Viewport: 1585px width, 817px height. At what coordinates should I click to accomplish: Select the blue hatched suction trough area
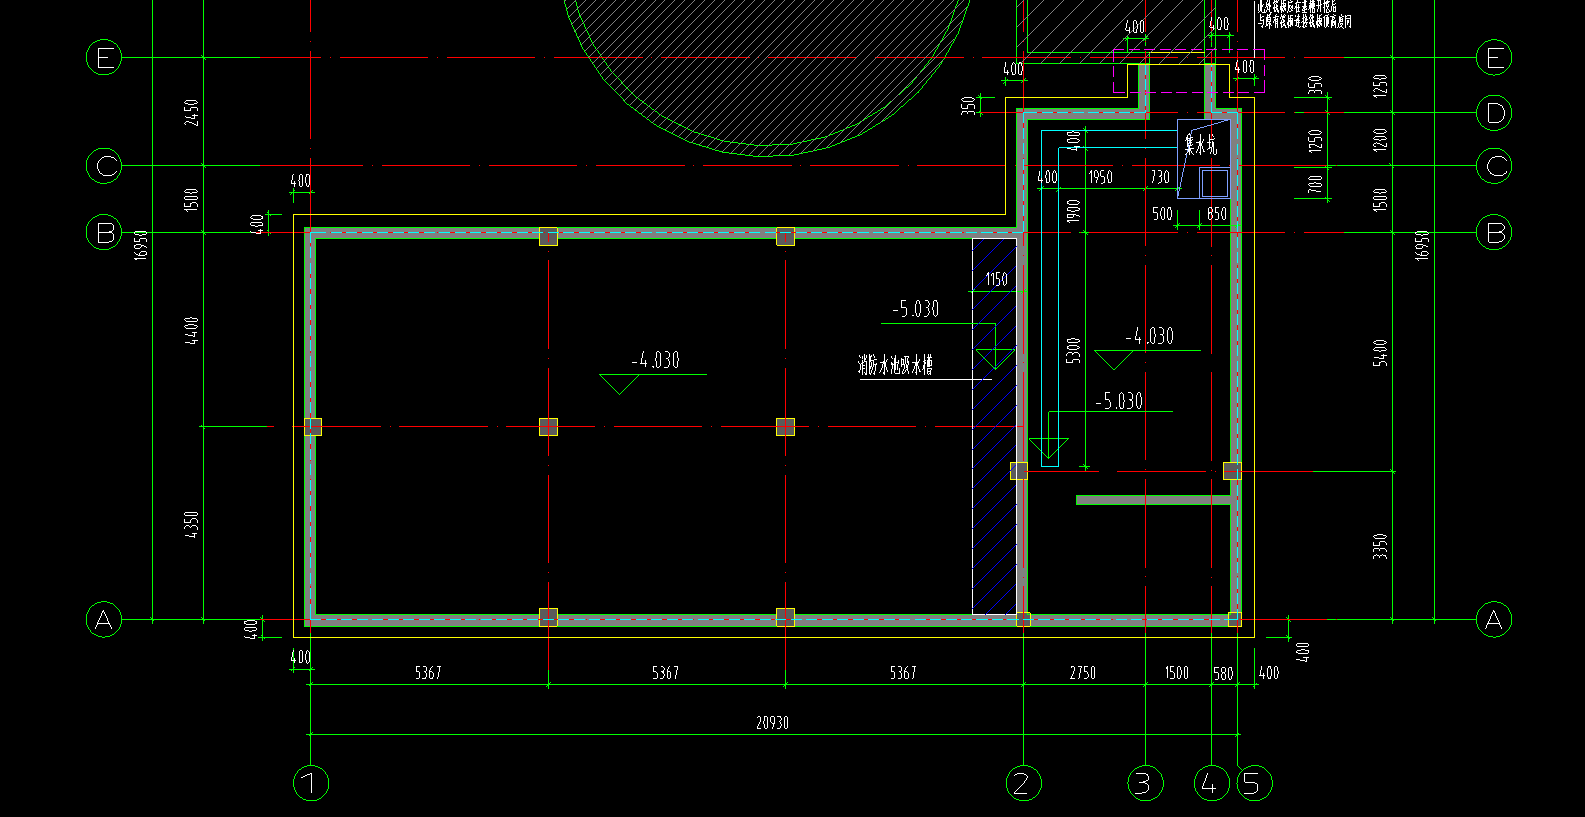pyautogui.click(x=994, y=426)
